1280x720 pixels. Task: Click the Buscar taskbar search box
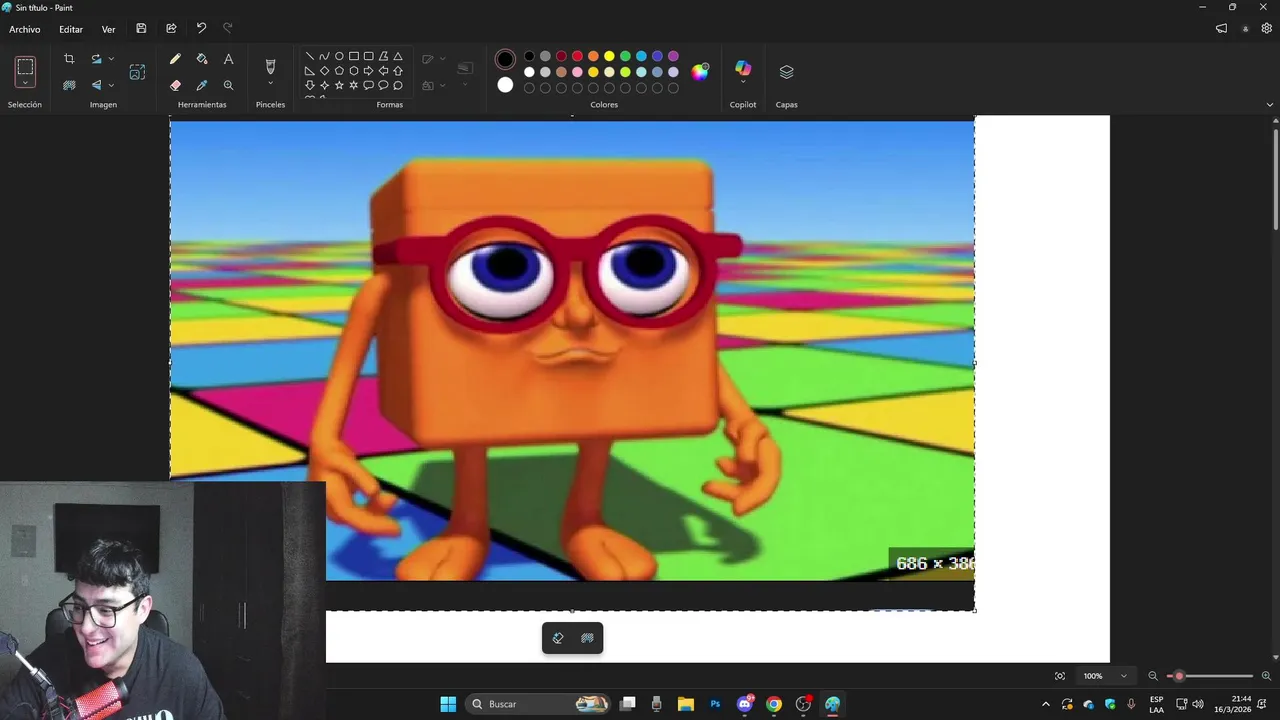pyautogui.click(x=539, y=704)
